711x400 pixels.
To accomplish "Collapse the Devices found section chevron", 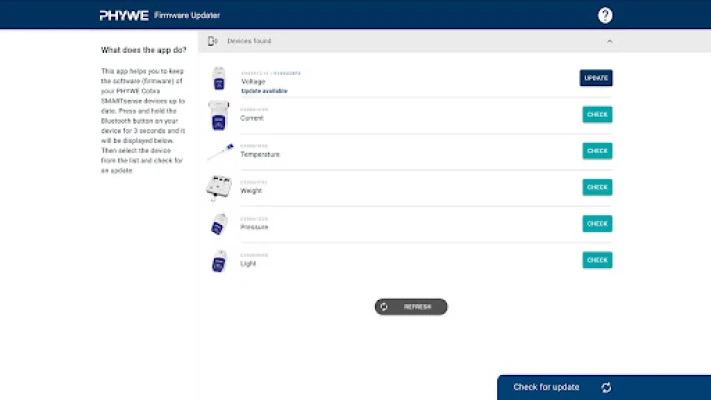I will [x=610, y=41].
